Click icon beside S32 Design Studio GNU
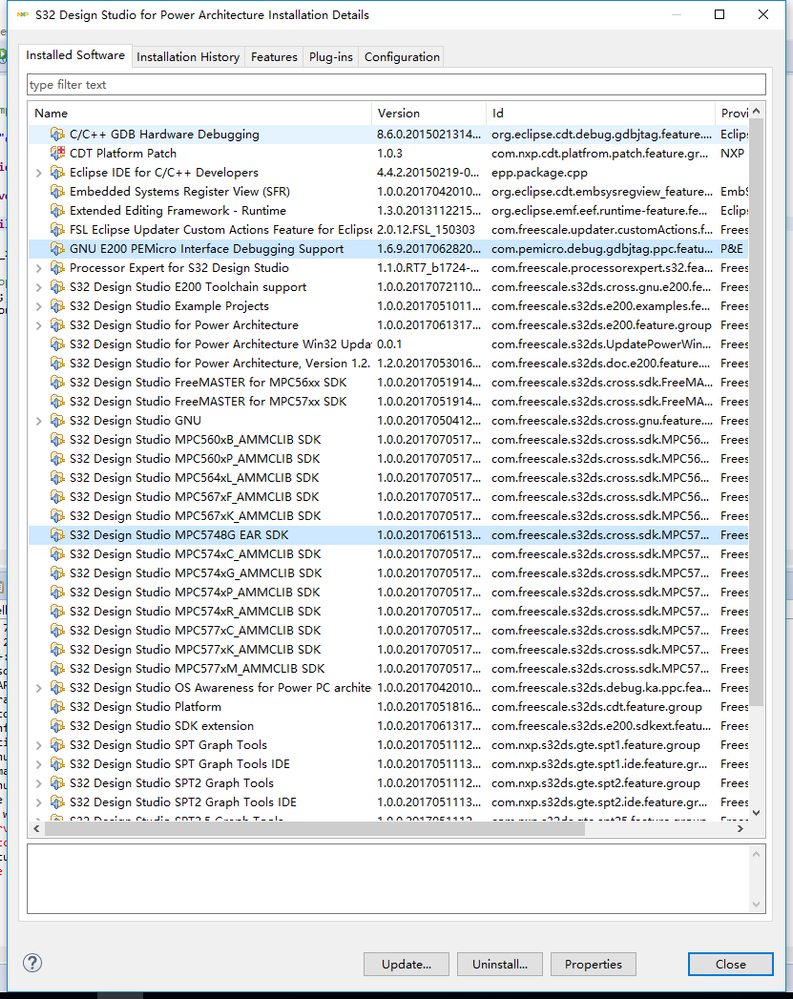Screen dimensions: 793x999 pyautogui.click(x=57, y=421)
